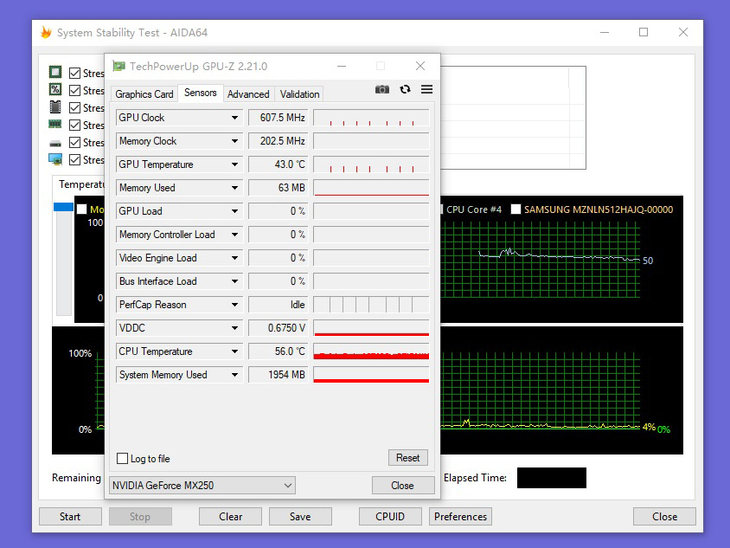Image resolution: width=730 pixels, height=548 pixels.
Task: Click the cache stress chip icon
Action: tap(55, 107)
